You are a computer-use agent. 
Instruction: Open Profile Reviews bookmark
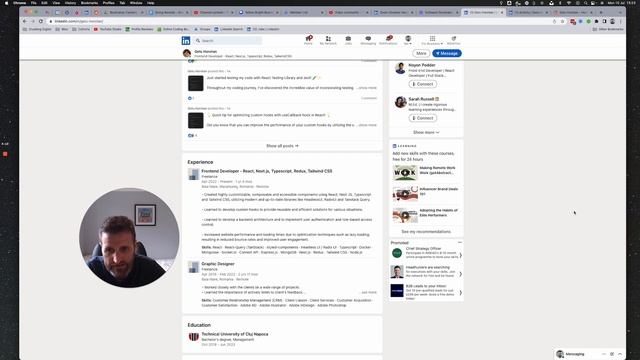[x=139, y=29]
